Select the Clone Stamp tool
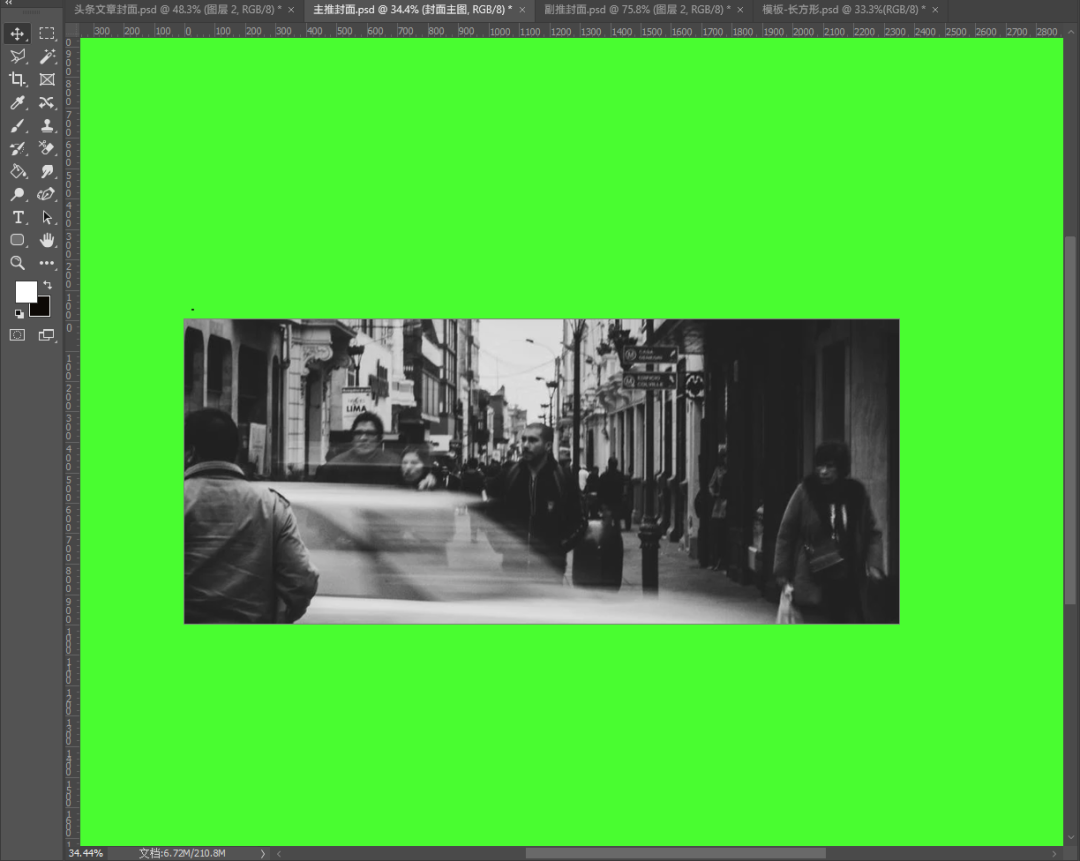Image resolution: width=1080 pixels, height=861 pixels. [47, 125]
